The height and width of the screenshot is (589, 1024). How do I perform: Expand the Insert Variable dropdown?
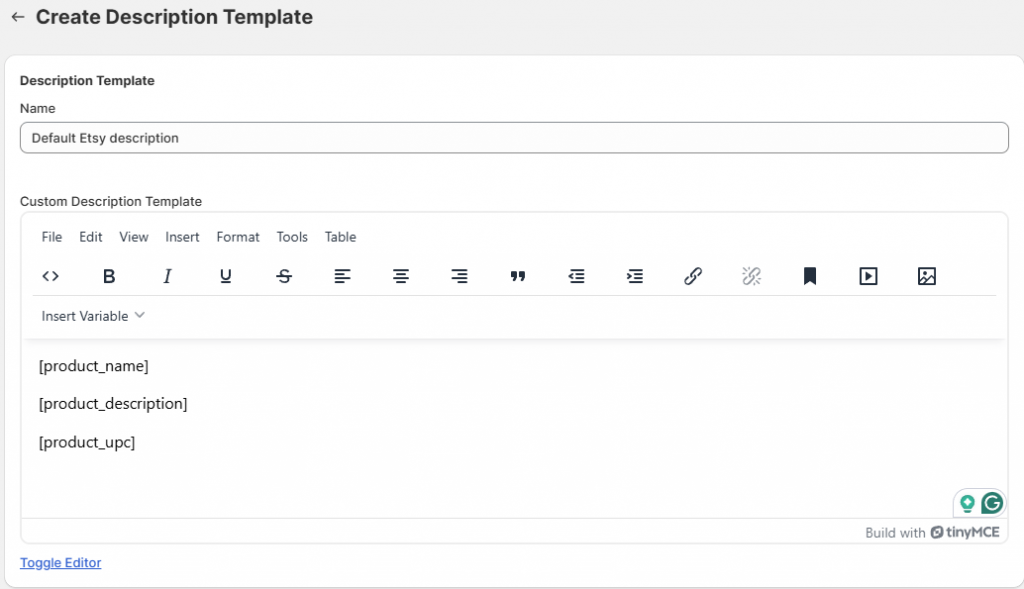point(93,316)
